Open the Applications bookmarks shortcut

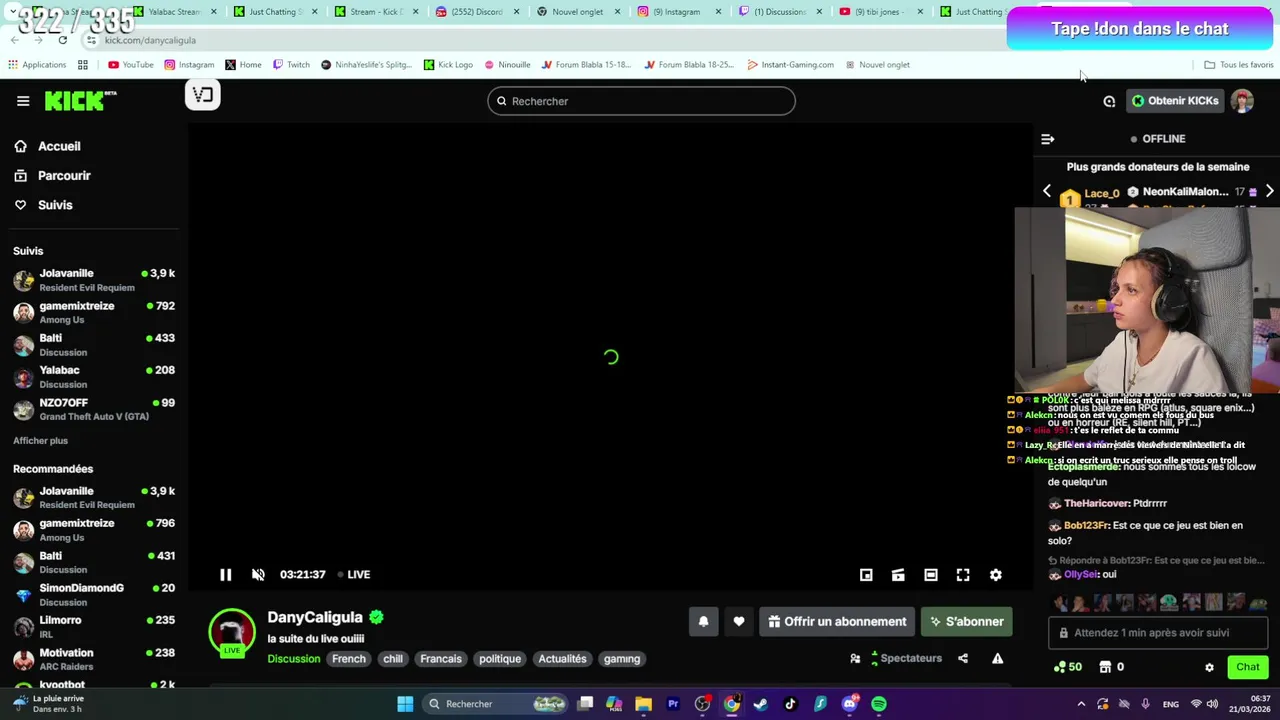click(37, 65)
